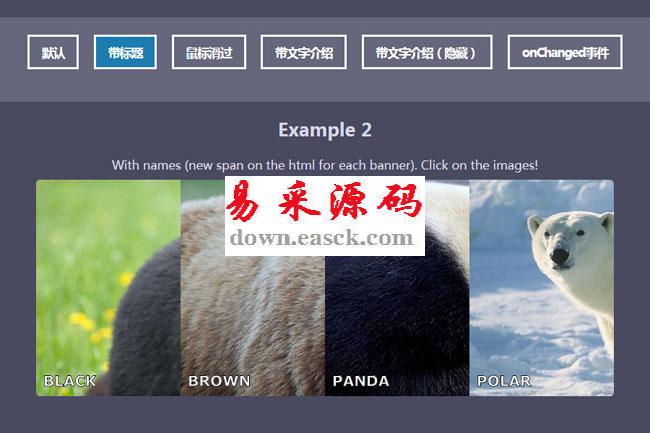Switch to the 鼠标滑过 example
650x433 pixels.
point(209,52)
